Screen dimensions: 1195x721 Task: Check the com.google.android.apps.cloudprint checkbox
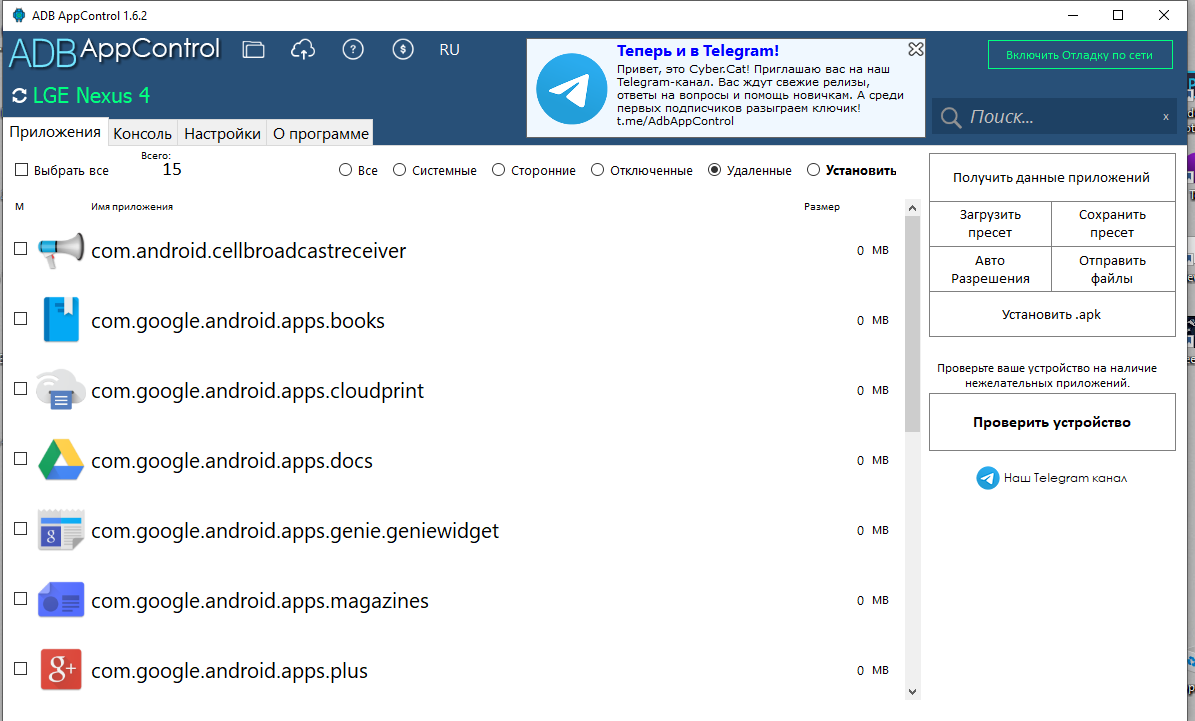(x=21, y=389)
